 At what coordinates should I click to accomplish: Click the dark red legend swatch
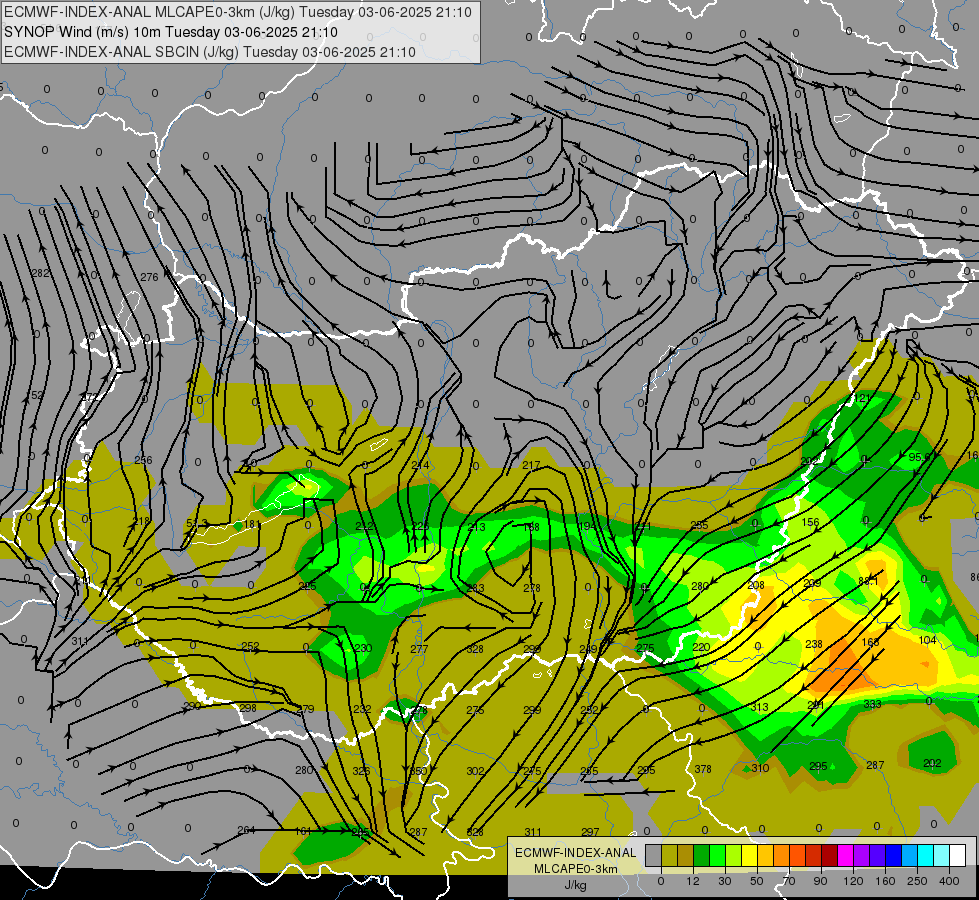(x=830, y=855)
